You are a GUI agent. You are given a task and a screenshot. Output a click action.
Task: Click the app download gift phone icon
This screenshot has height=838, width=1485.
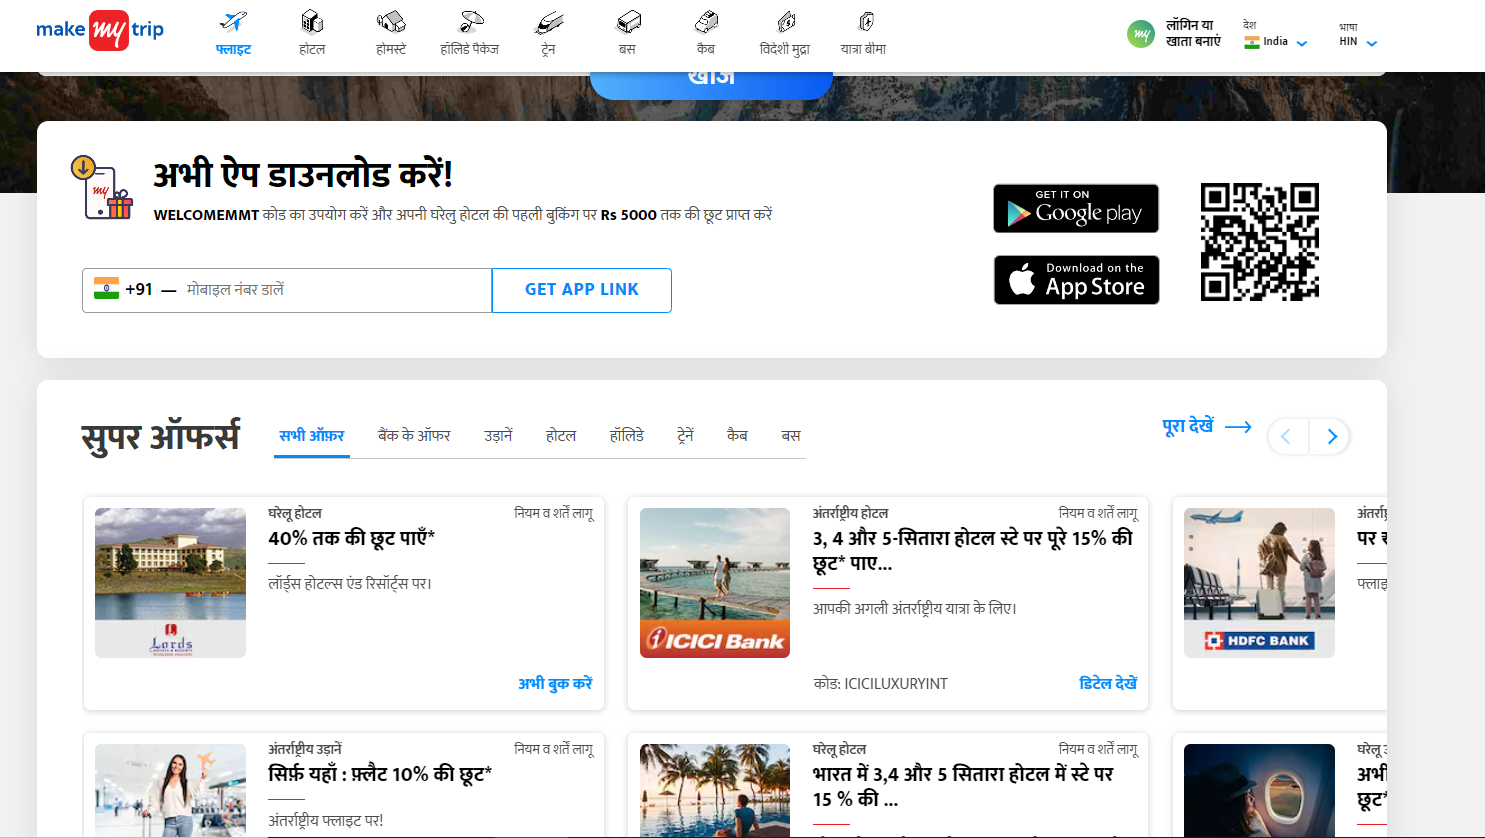102,188
